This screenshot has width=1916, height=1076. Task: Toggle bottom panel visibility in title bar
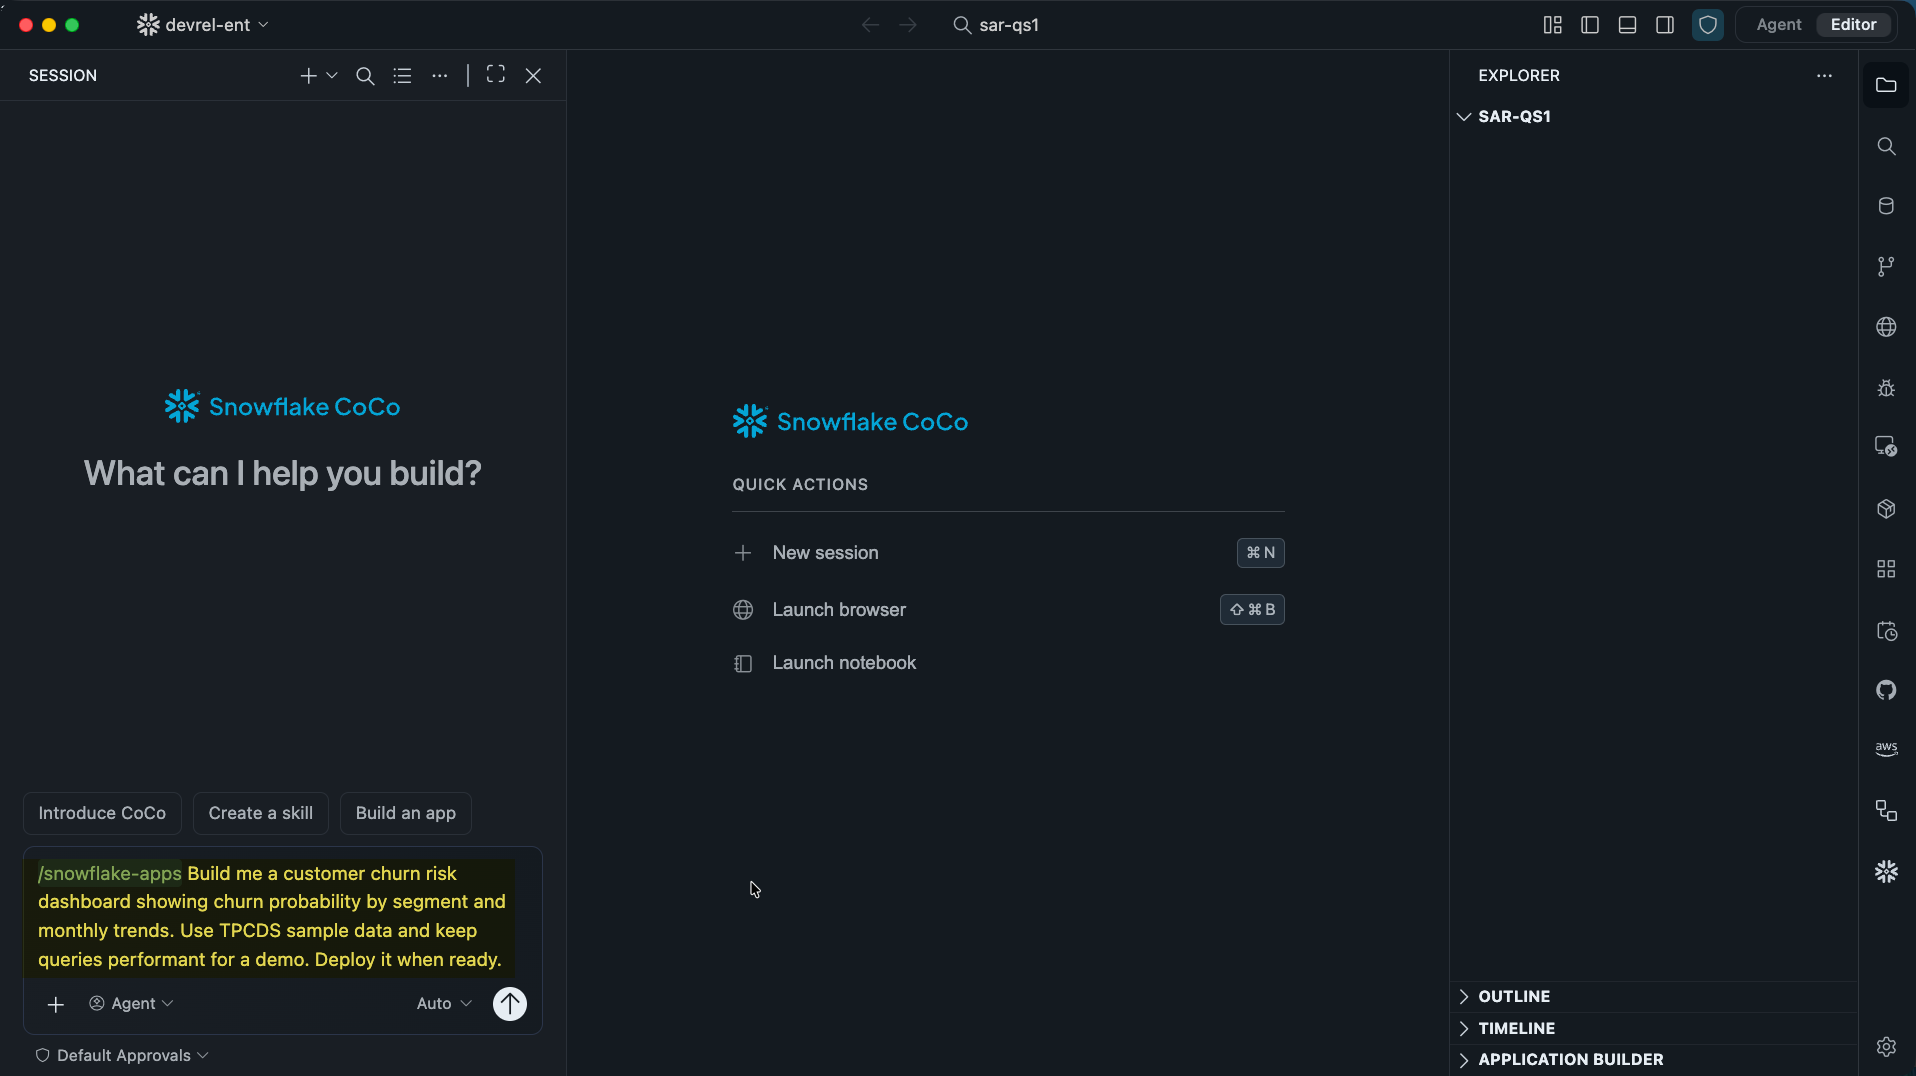pyautogui.click(x=1627, y=25)
